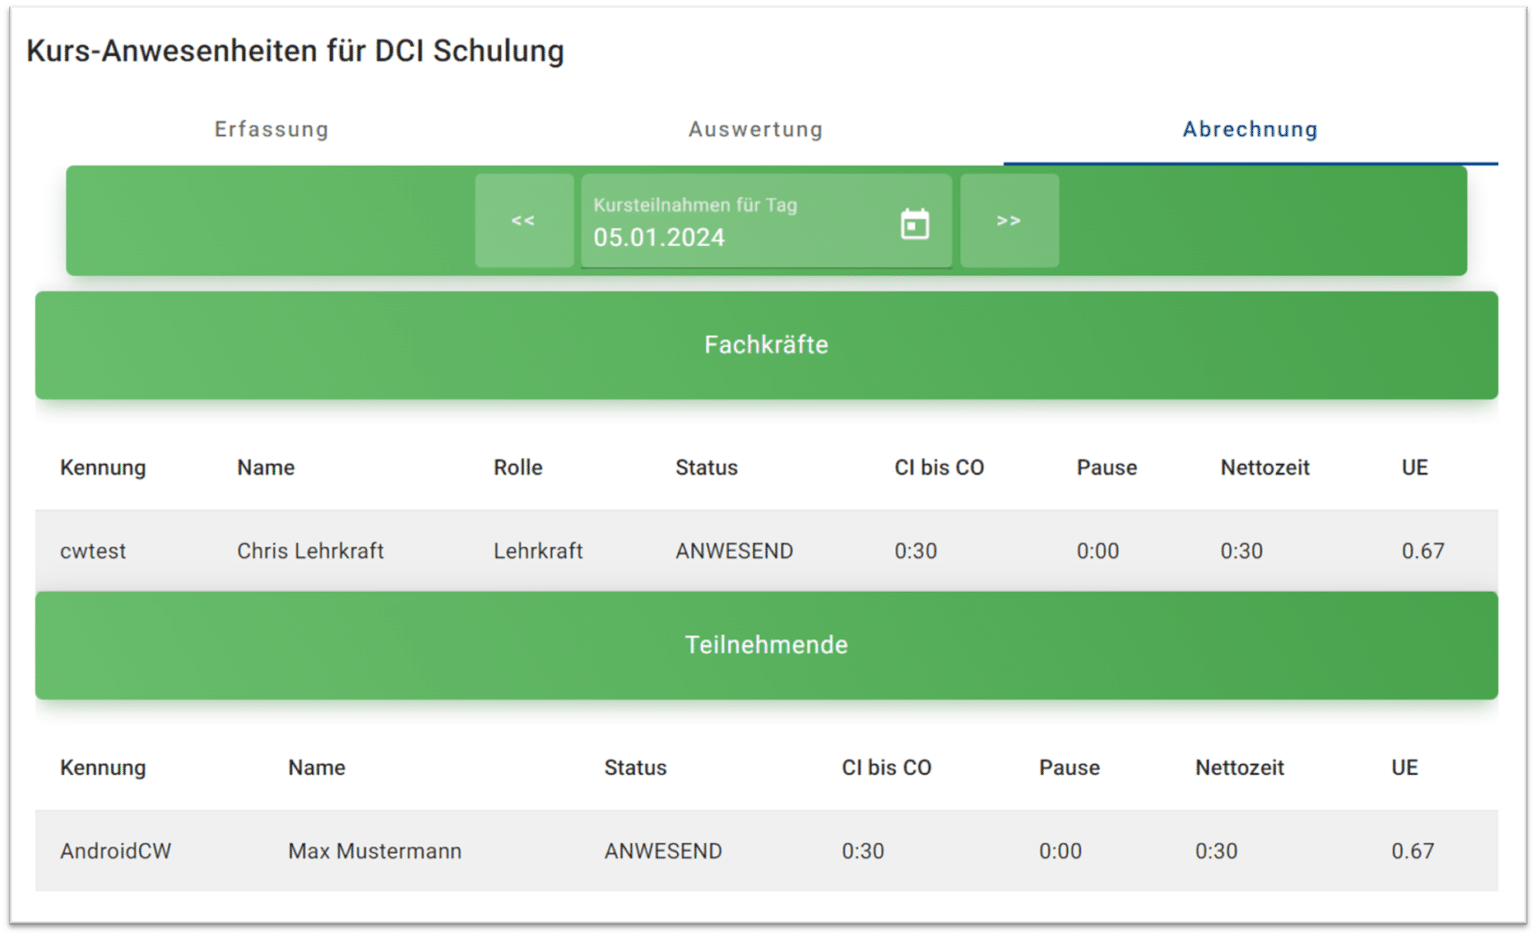Click the Nettozeit header in Teilnehmende table
The image size is (1536, 936).
coord(1239,768)
